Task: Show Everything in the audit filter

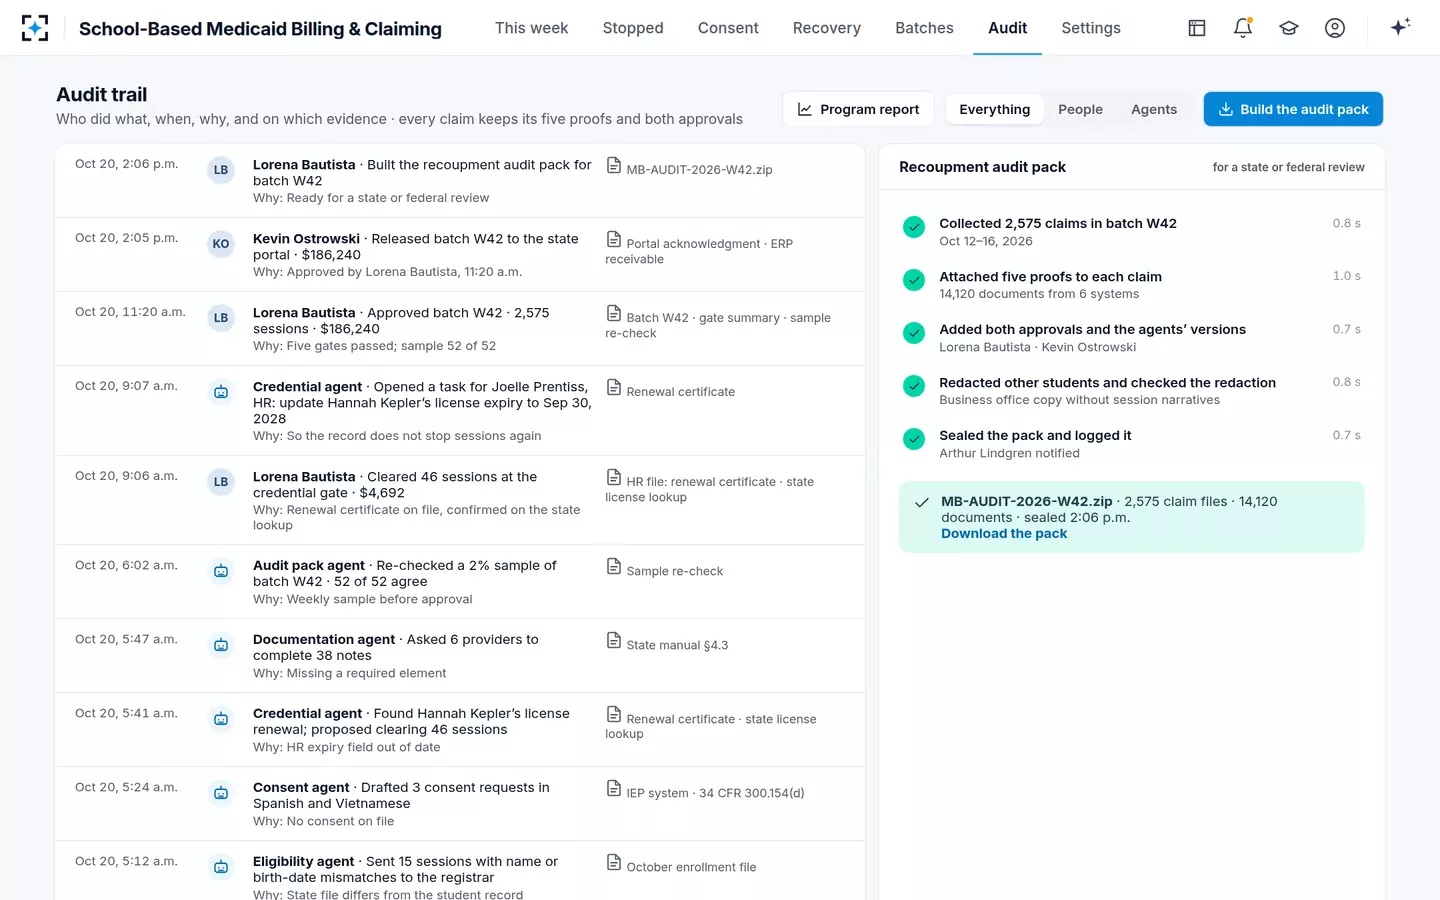Action: (x=994, y=110)
